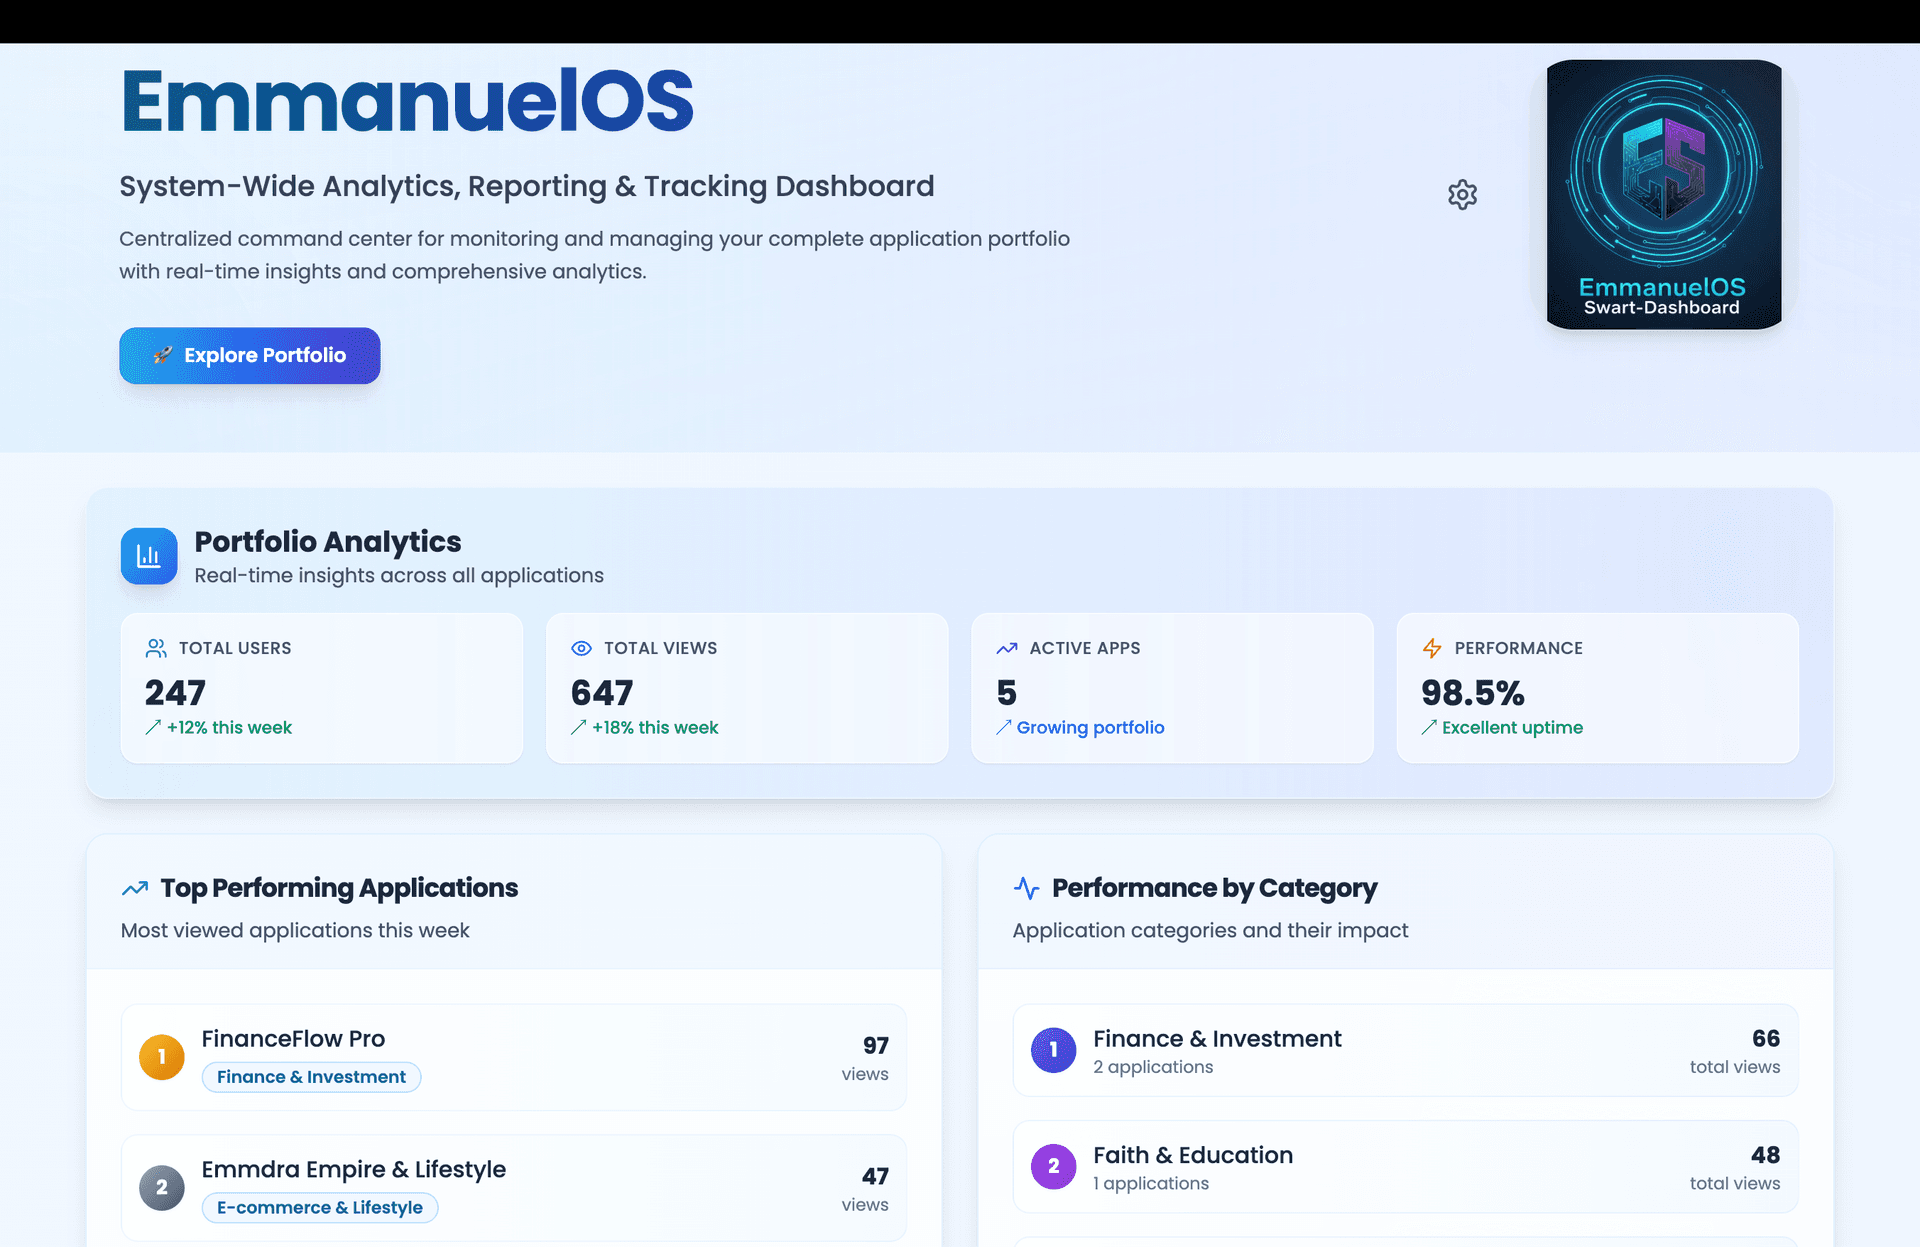Select the Total Users people icon
1920x1247 pixels.
pos(155,647)
